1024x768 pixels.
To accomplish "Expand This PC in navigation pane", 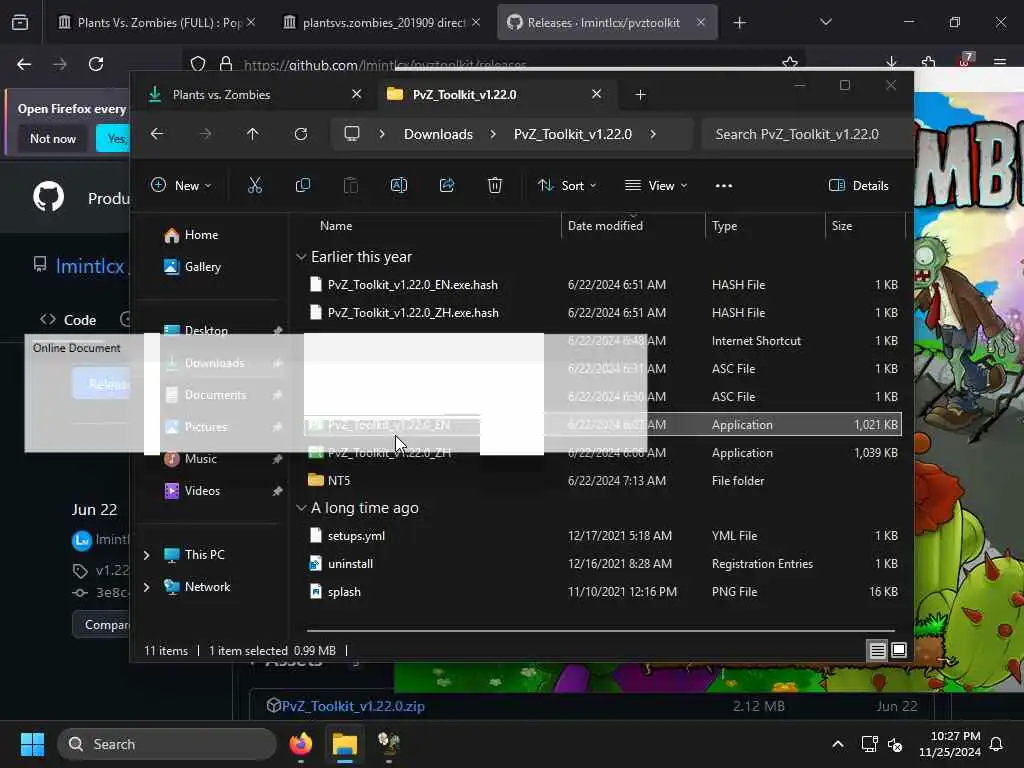I will (147, 555).
